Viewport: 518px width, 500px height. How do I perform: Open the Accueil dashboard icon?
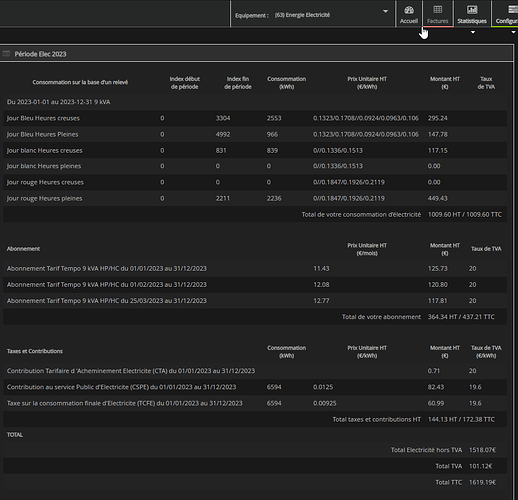pyautogui.click(x=409, y=10)
